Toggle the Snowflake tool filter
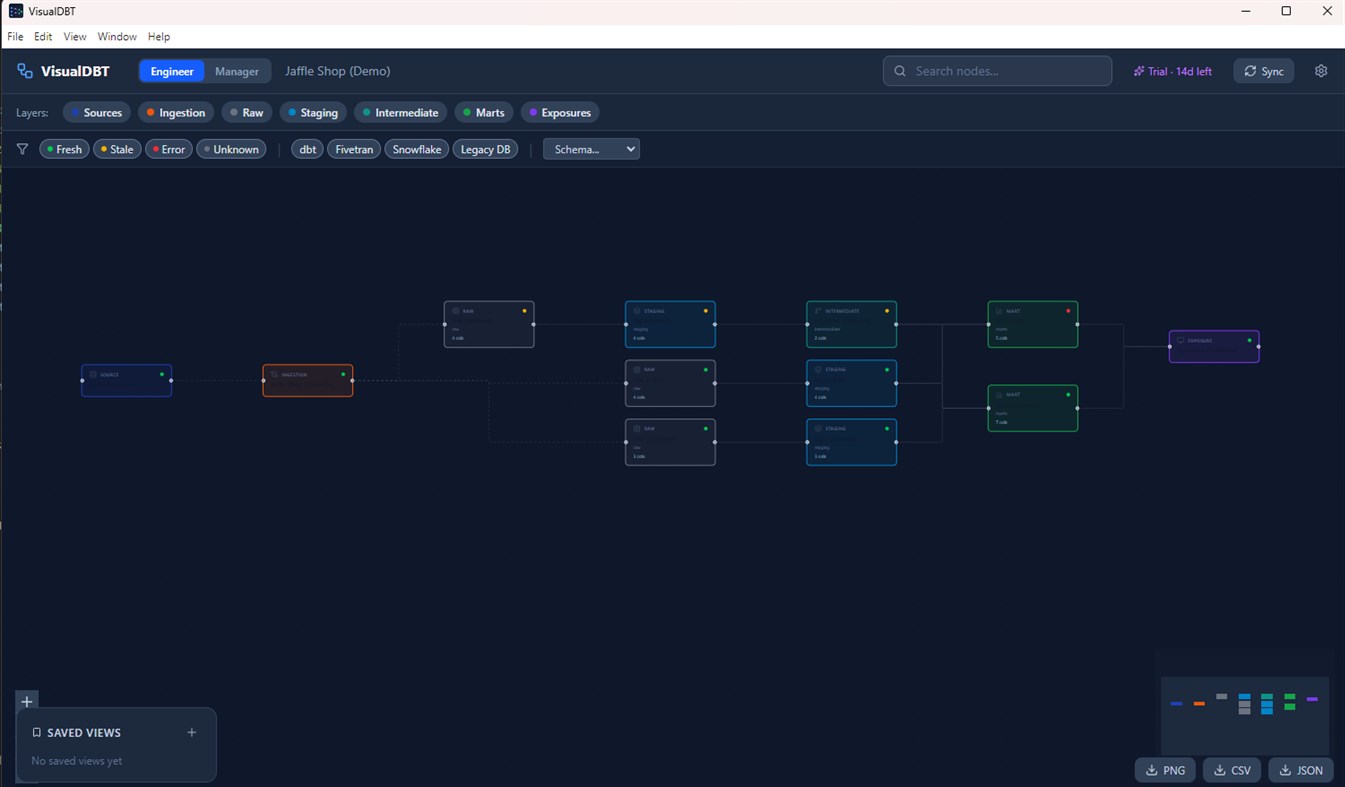The width and height of the screenshot is (1345, 787). 417,149
